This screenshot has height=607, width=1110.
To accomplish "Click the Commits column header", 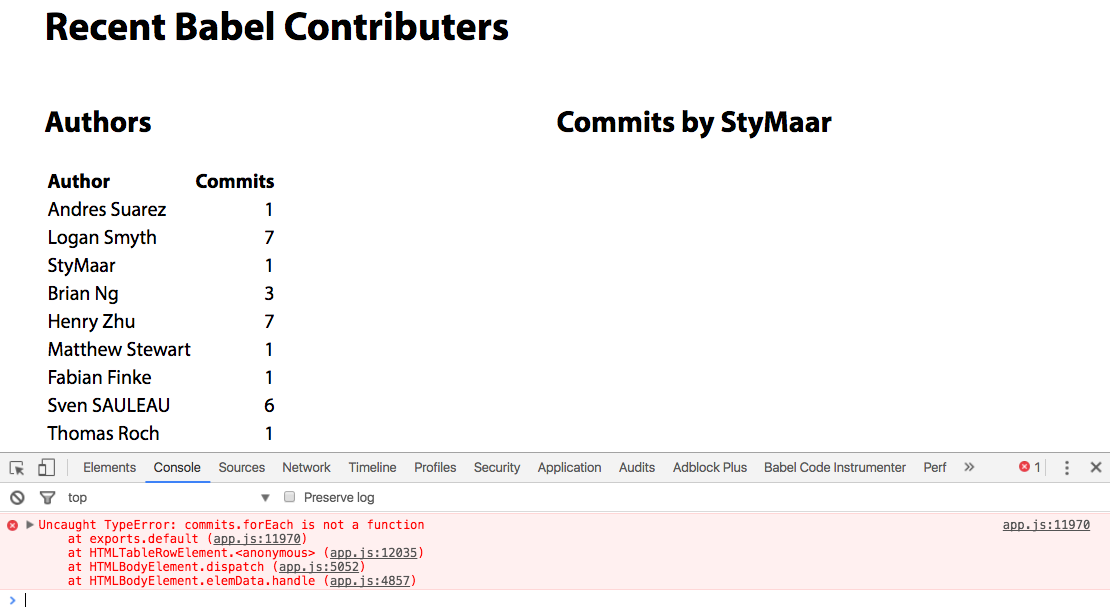I will (x=234, y=181).
